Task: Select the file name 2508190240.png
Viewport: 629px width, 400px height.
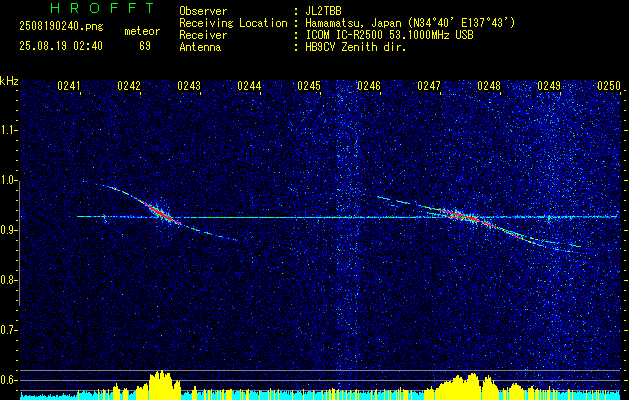Action: coord(61,27)
